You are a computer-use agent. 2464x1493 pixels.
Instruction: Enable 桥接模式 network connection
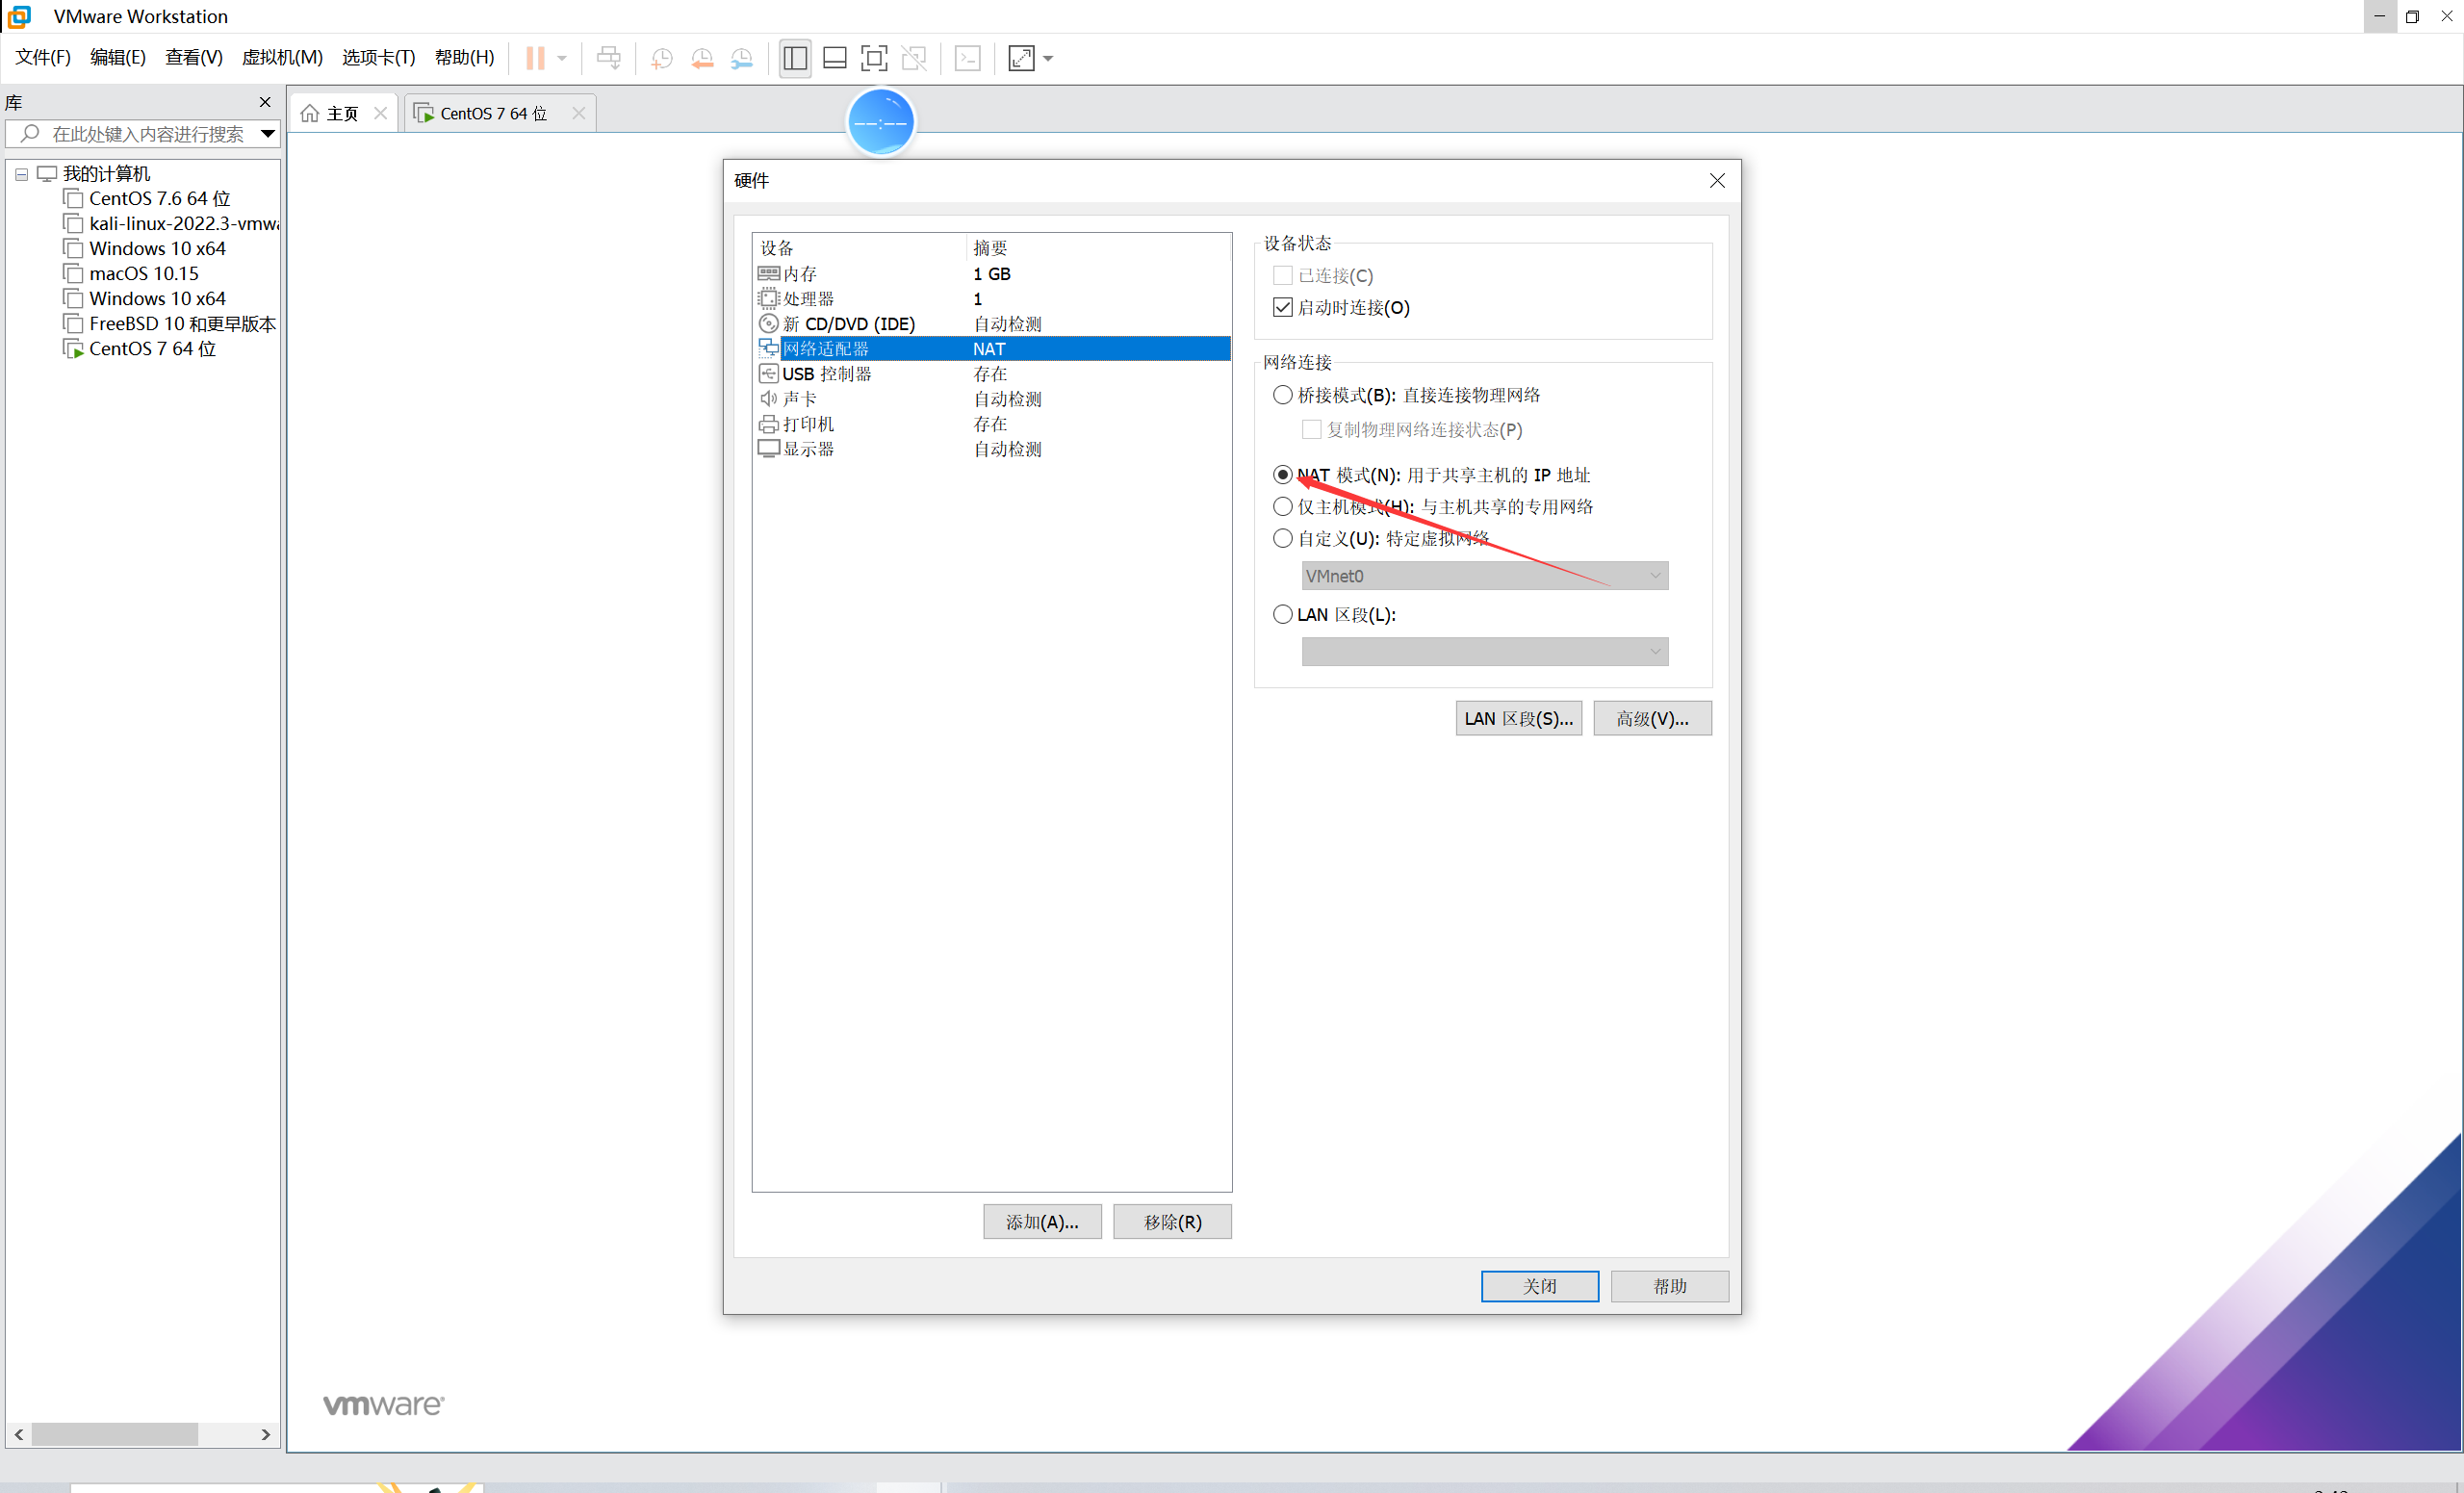coord(1282,394)
